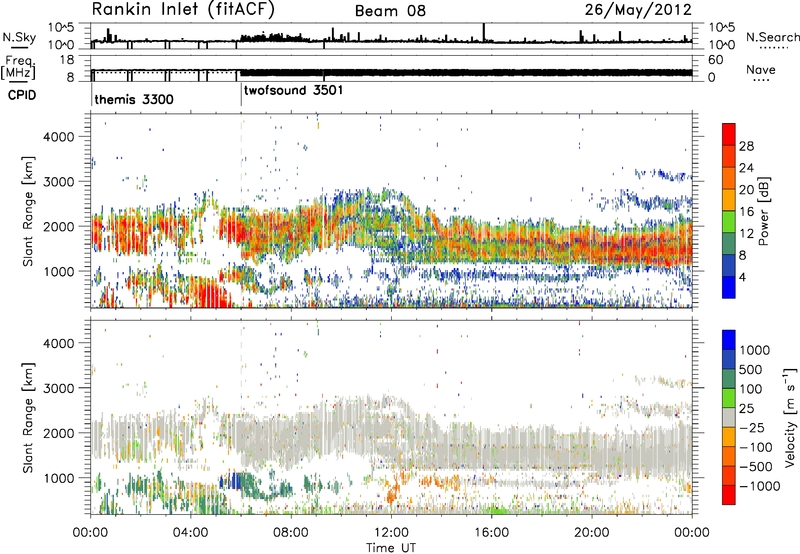Click the 'N.Sky' legend label

pos(19,37)
